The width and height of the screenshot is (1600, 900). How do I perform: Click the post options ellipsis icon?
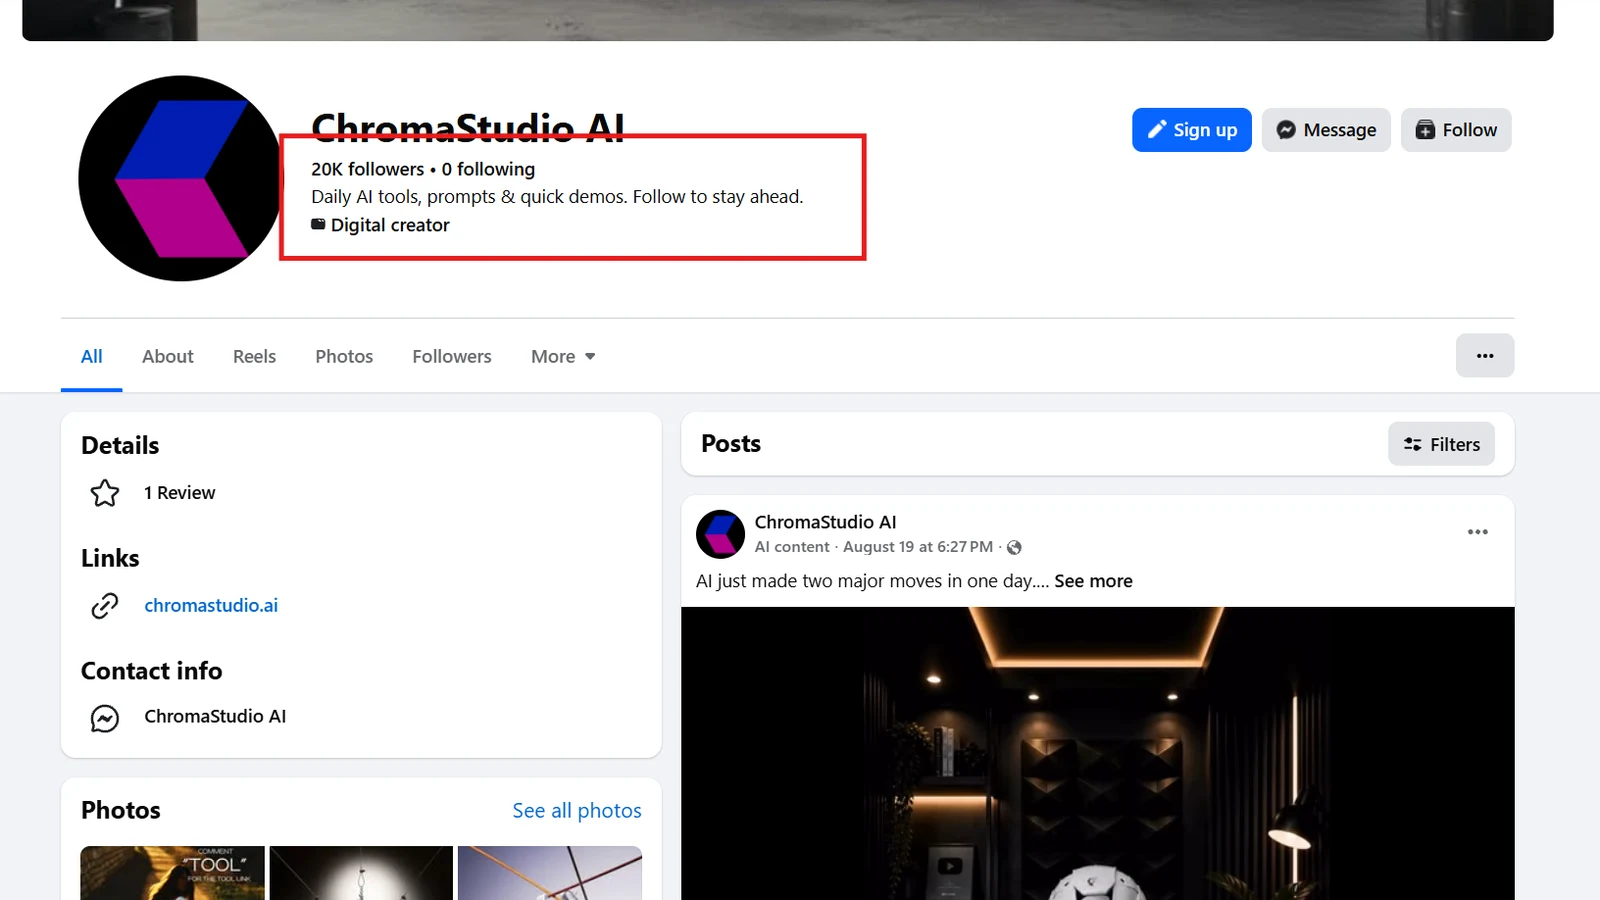[1478, 532]
